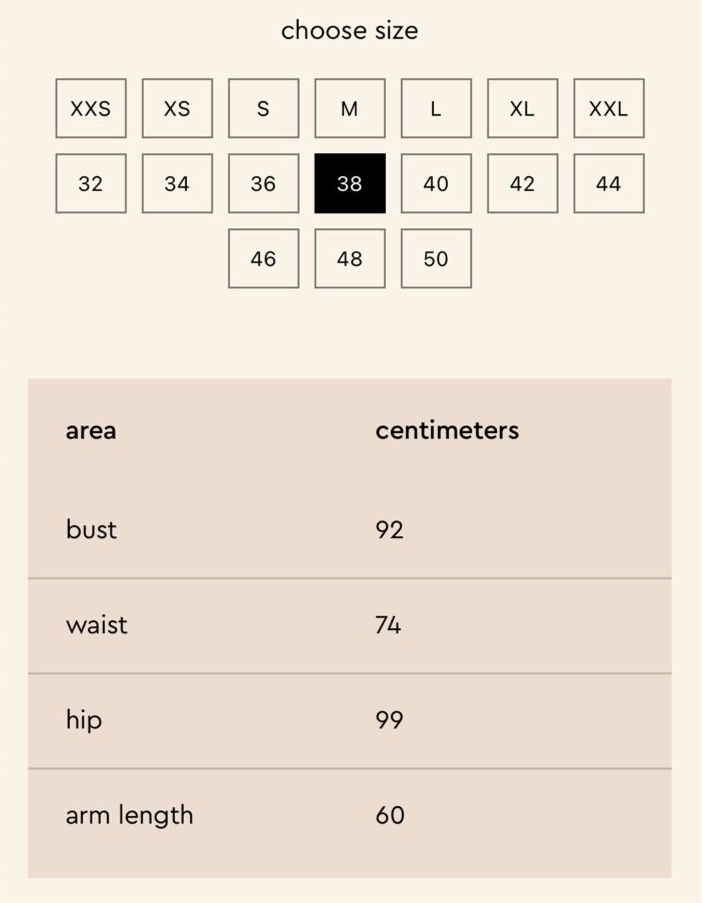
Task: Click the arm length row
Action: point(349,815)
